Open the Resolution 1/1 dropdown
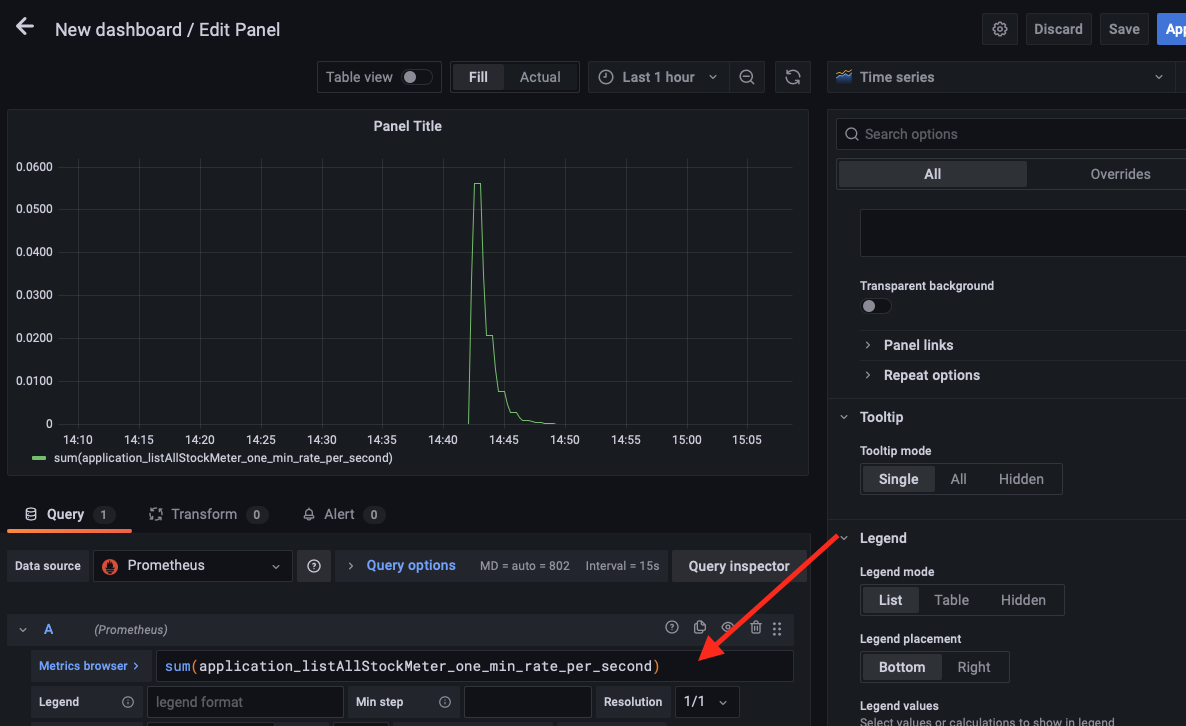The image size is (1186, 726). tap(706, 702)
